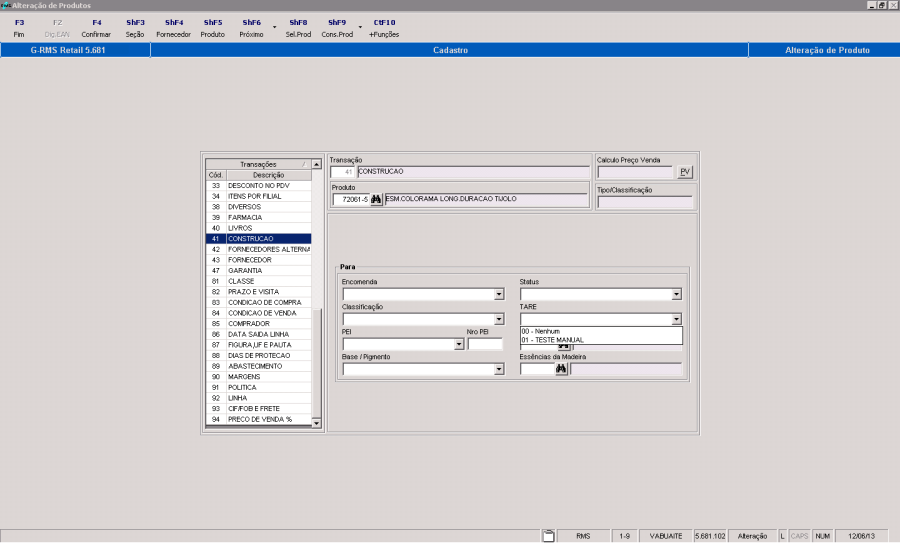Open ShF5 Produto function
Viewport: 900px width, 546px height.
click(x=212, y=28)
